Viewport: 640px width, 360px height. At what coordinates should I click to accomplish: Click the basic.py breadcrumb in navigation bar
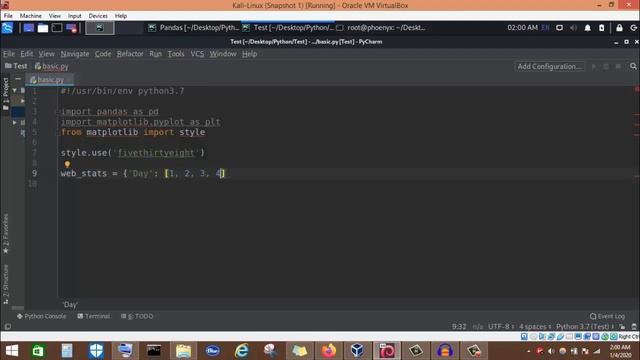(x=52, y=66)
